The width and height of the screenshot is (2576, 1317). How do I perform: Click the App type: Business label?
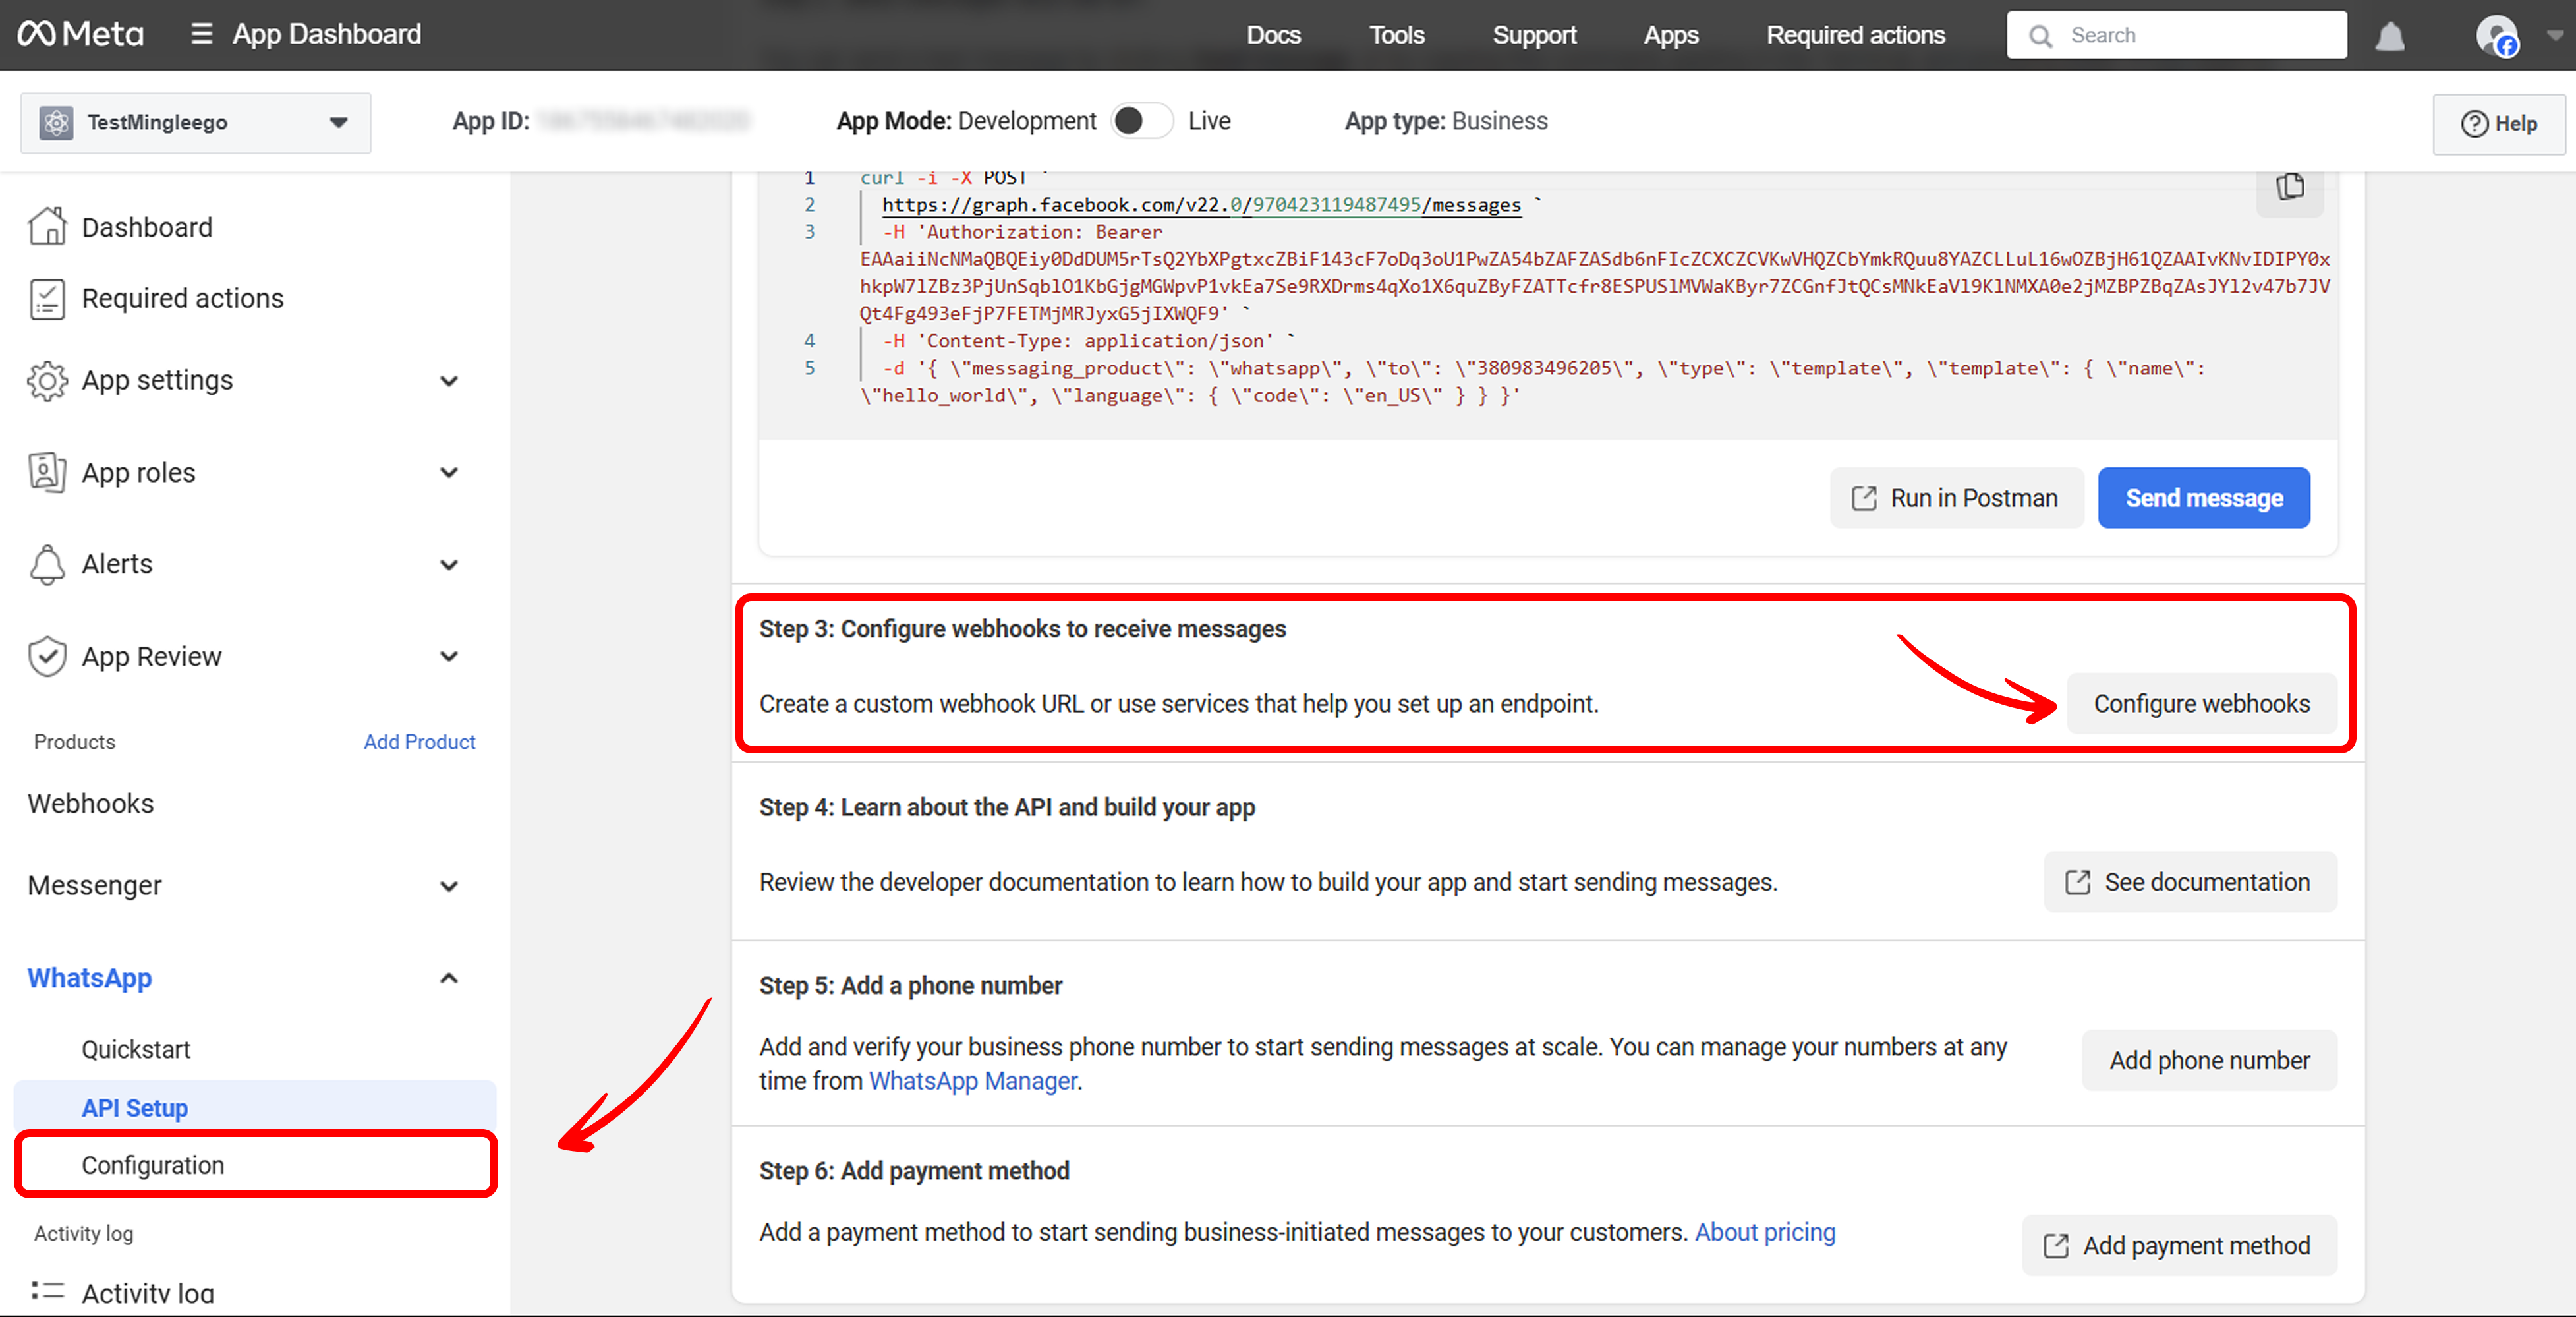tap(1445, 121)
